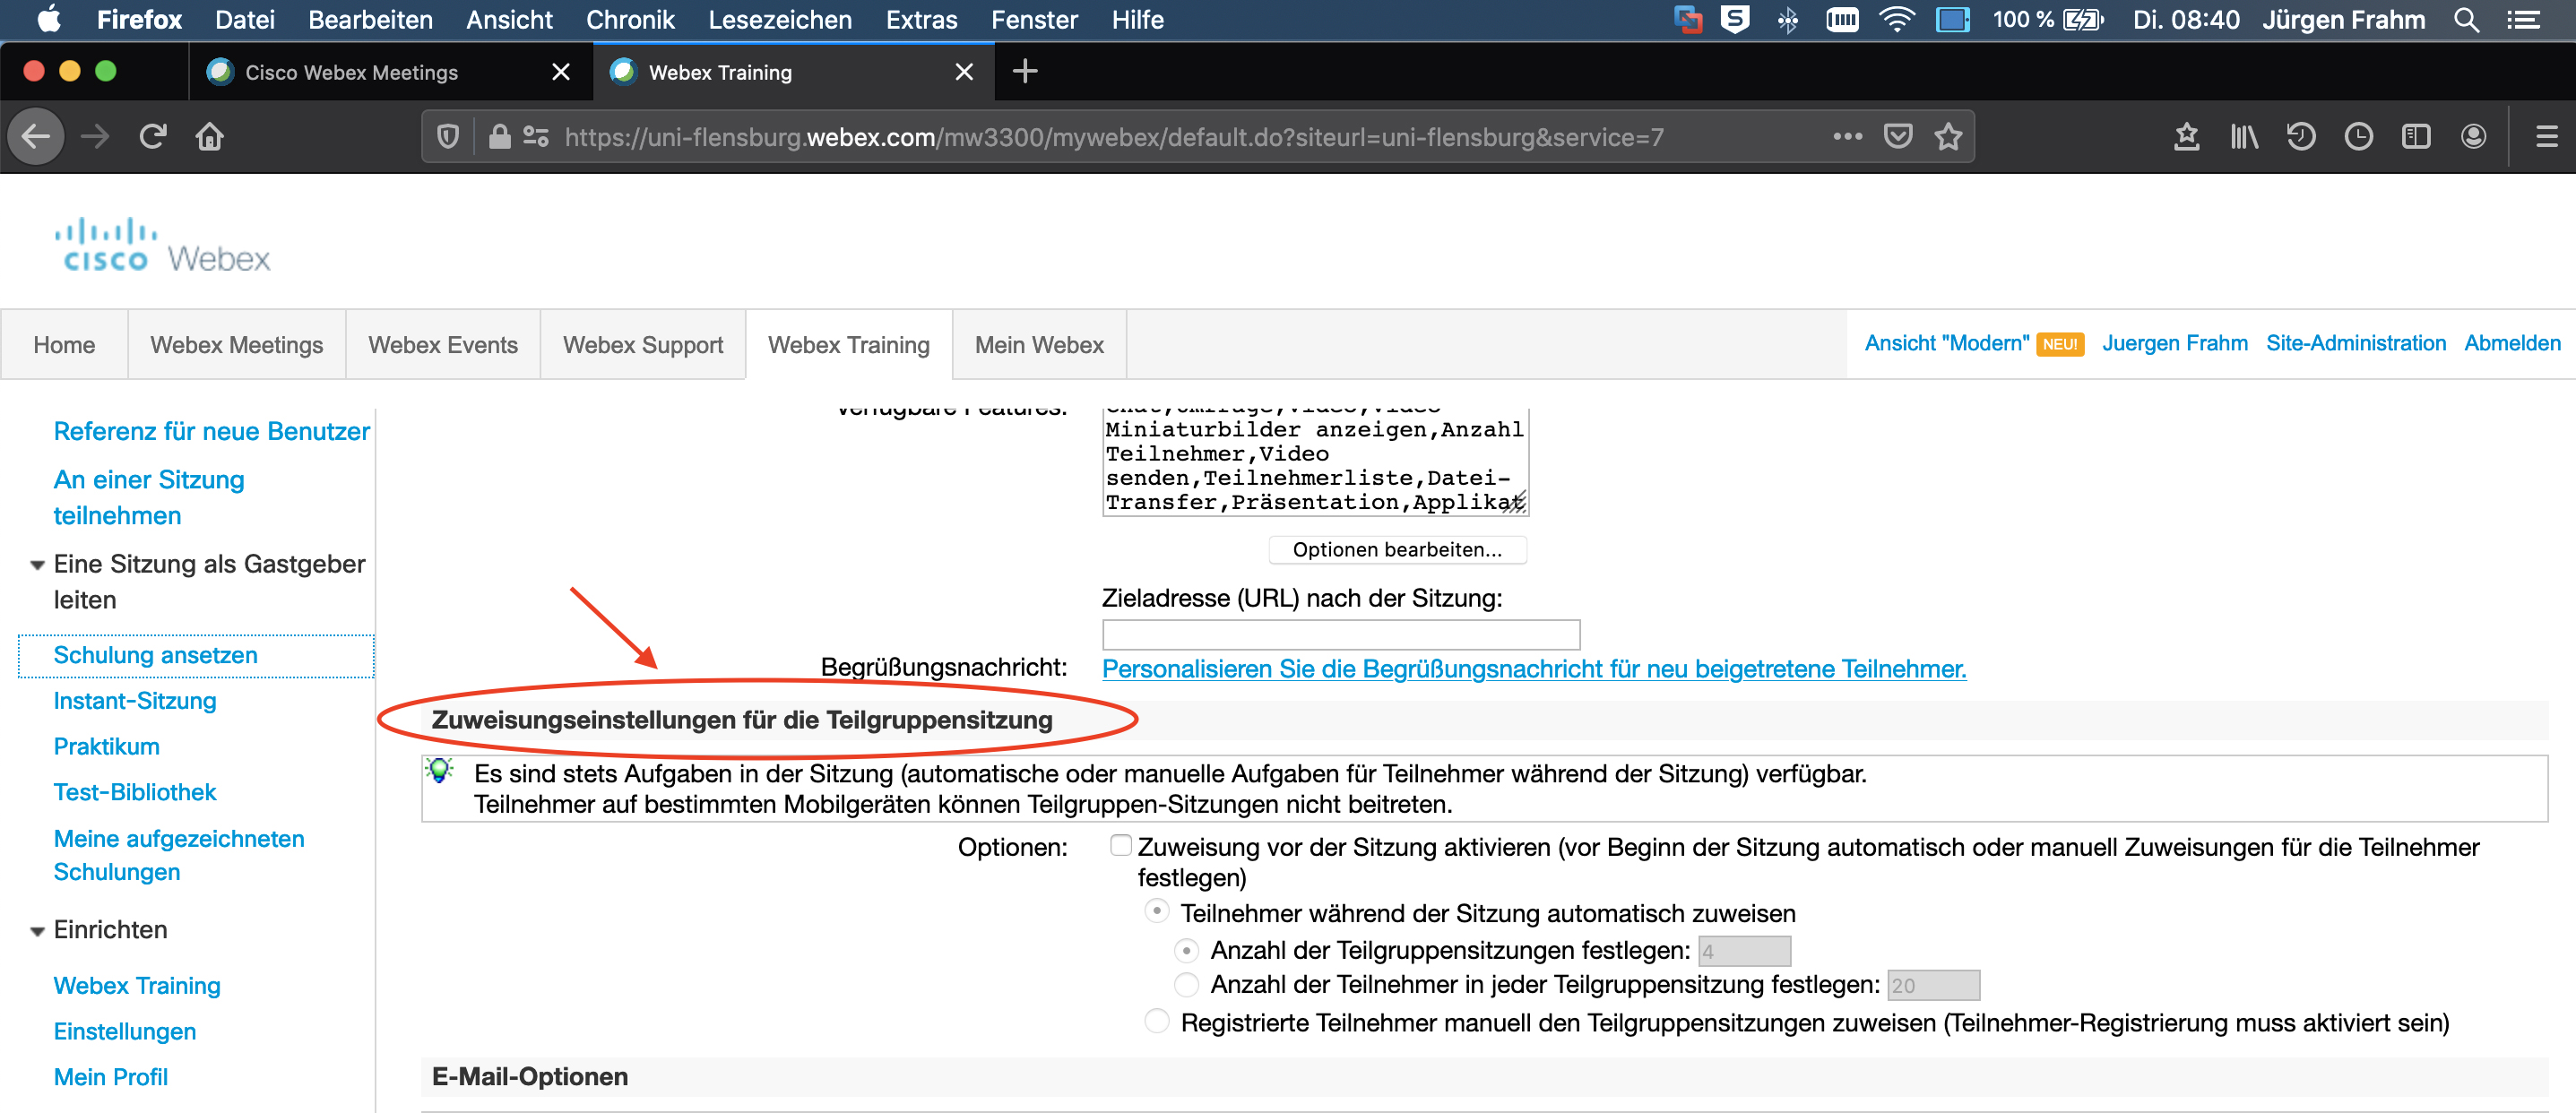Open tracking protection shield icon

tap(448, 136)
